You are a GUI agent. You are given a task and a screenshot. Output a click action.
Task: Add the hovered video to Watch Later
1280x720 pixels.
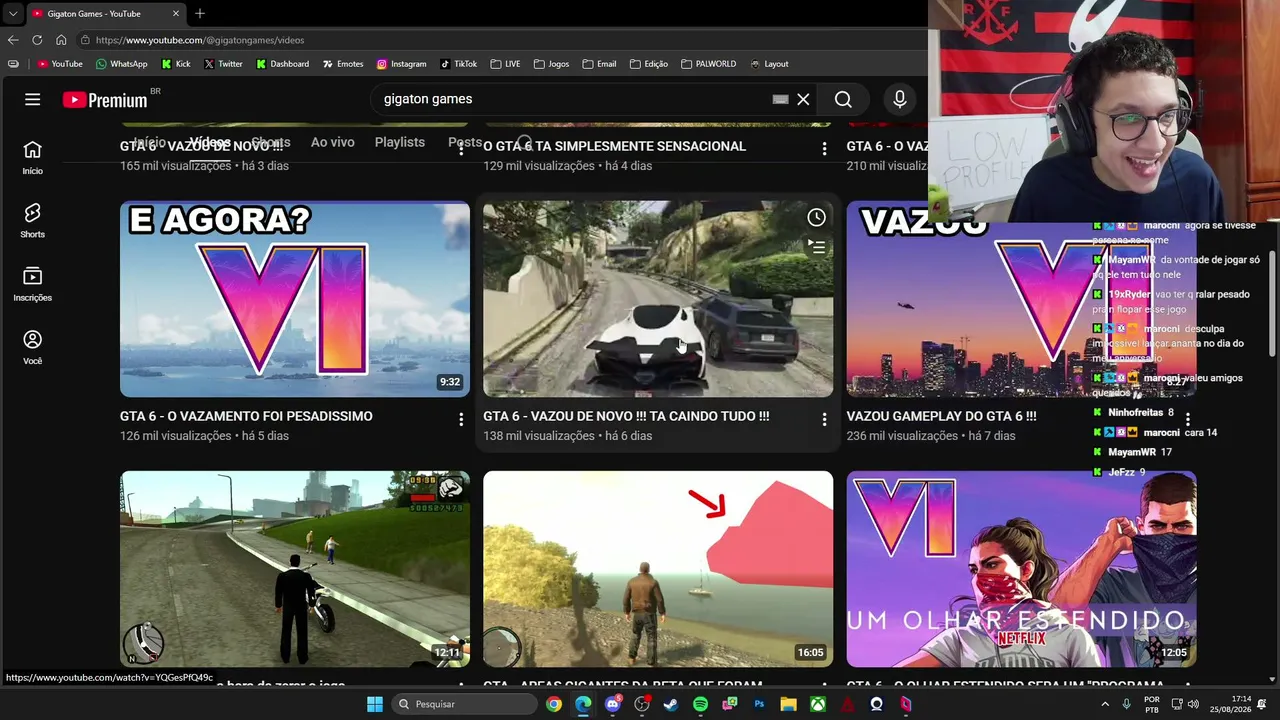816,218
